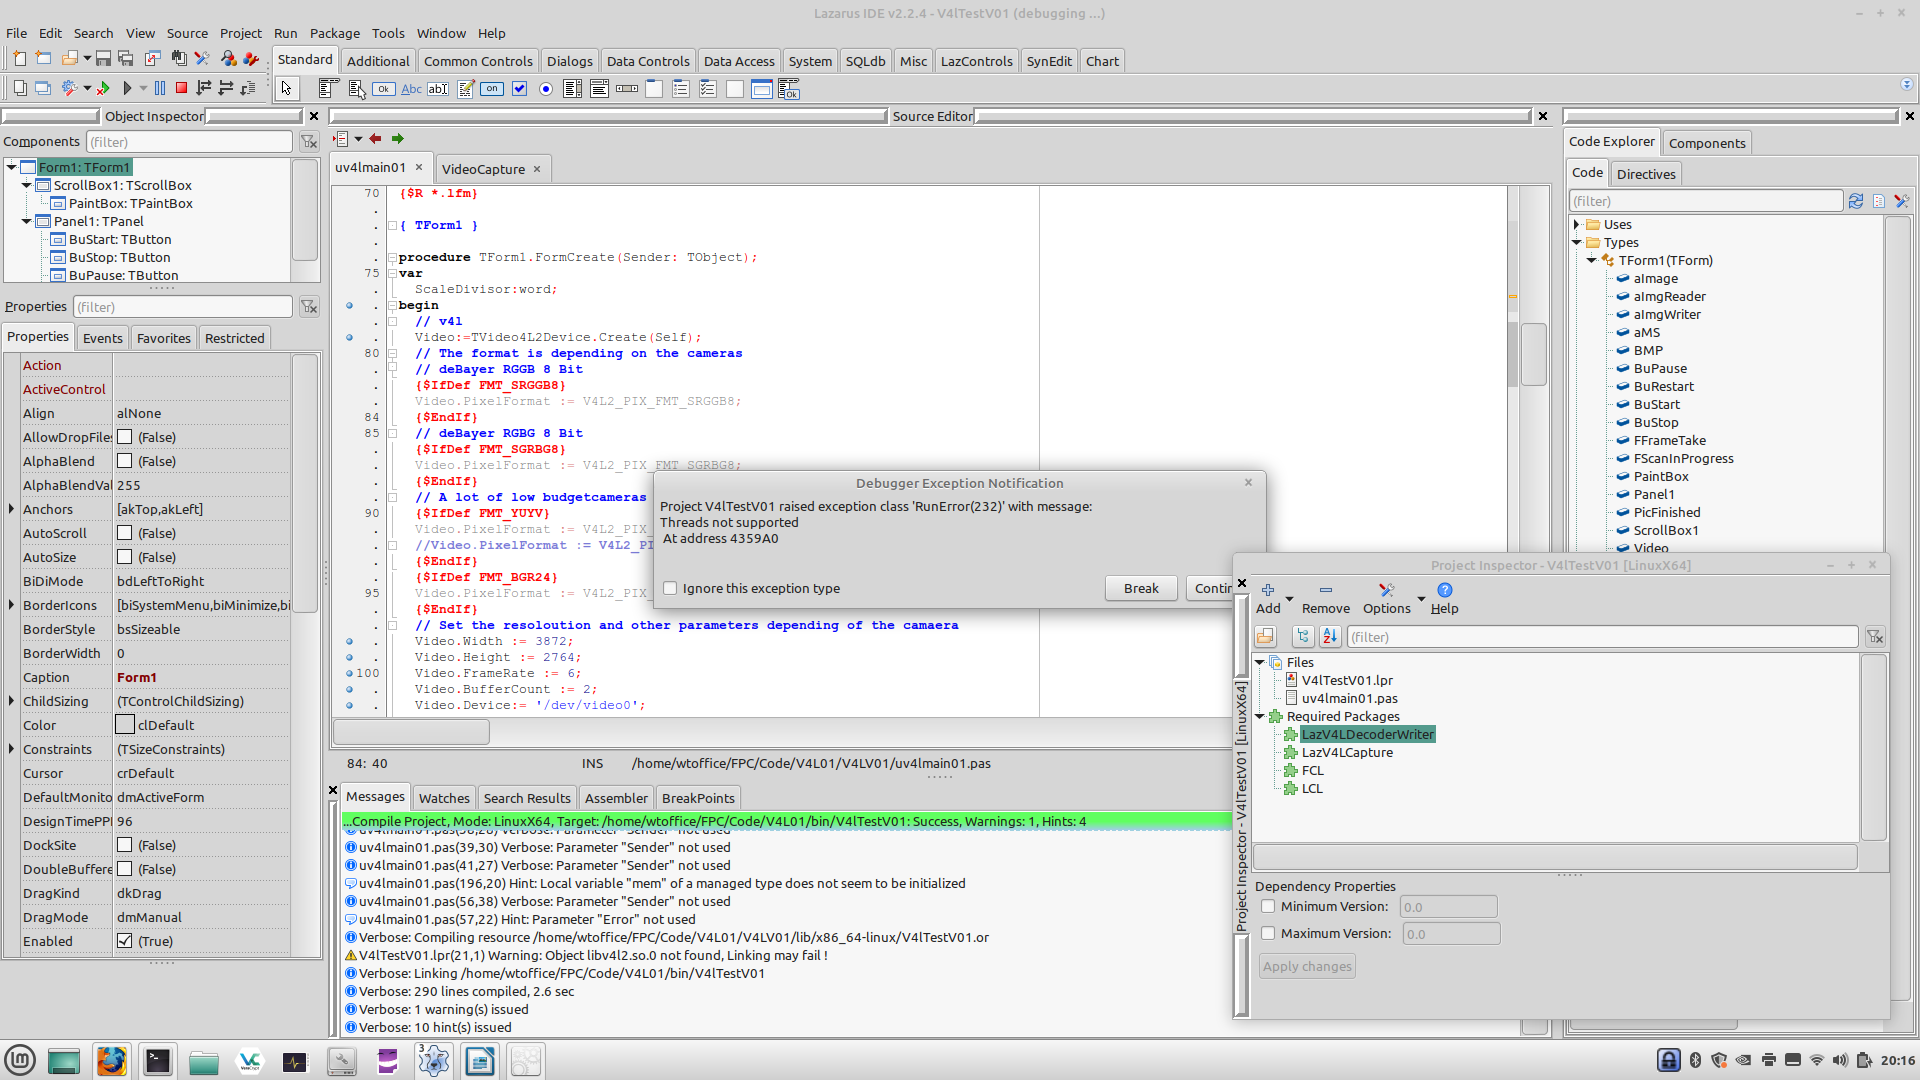Switch to the Watches tab

tap(443, 798)
